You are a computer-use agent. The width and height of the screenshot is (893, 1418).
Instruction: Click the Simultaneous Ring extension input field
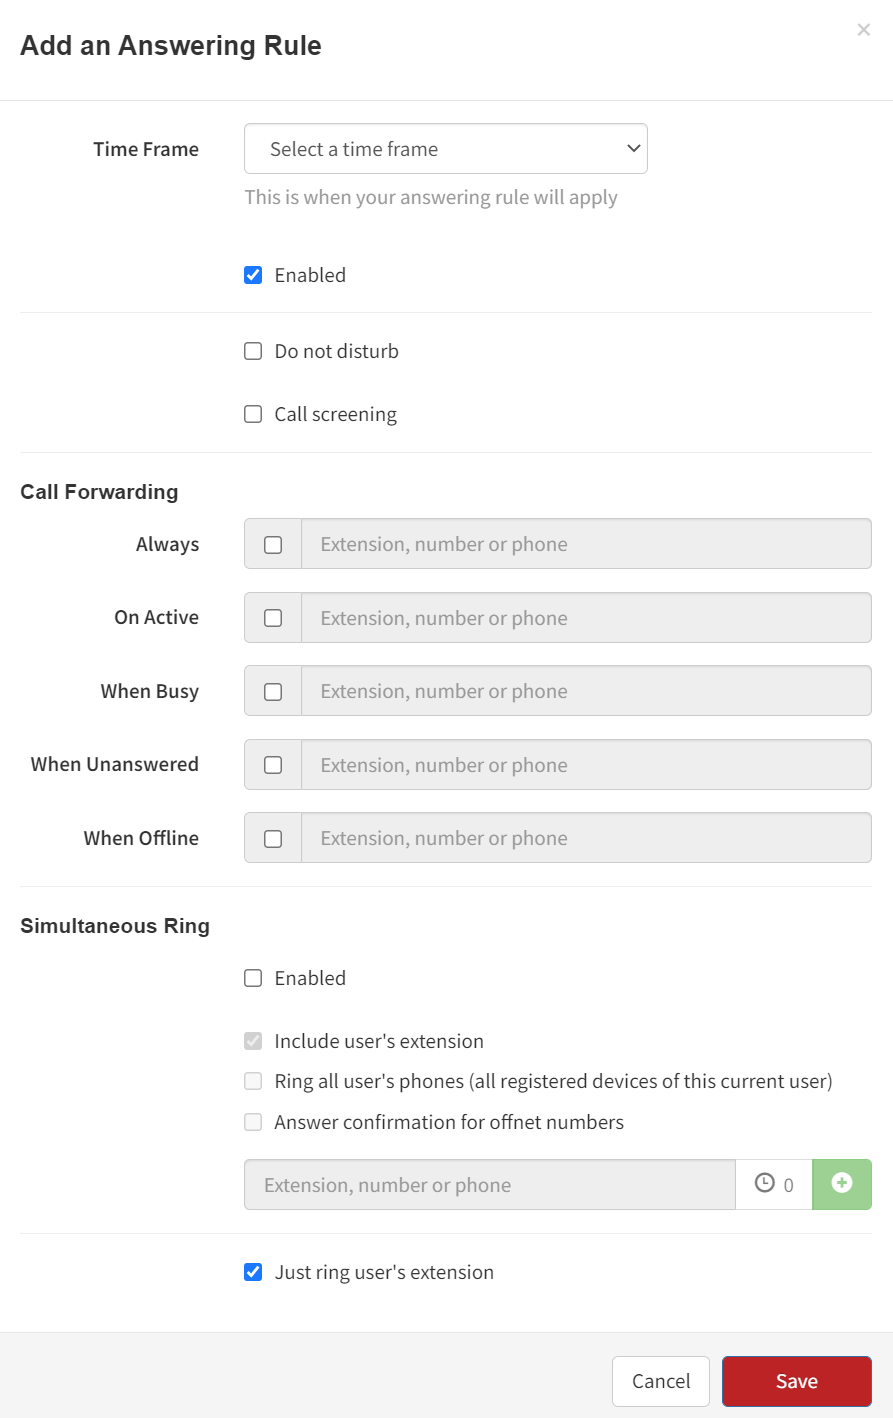pos(490,1185)
